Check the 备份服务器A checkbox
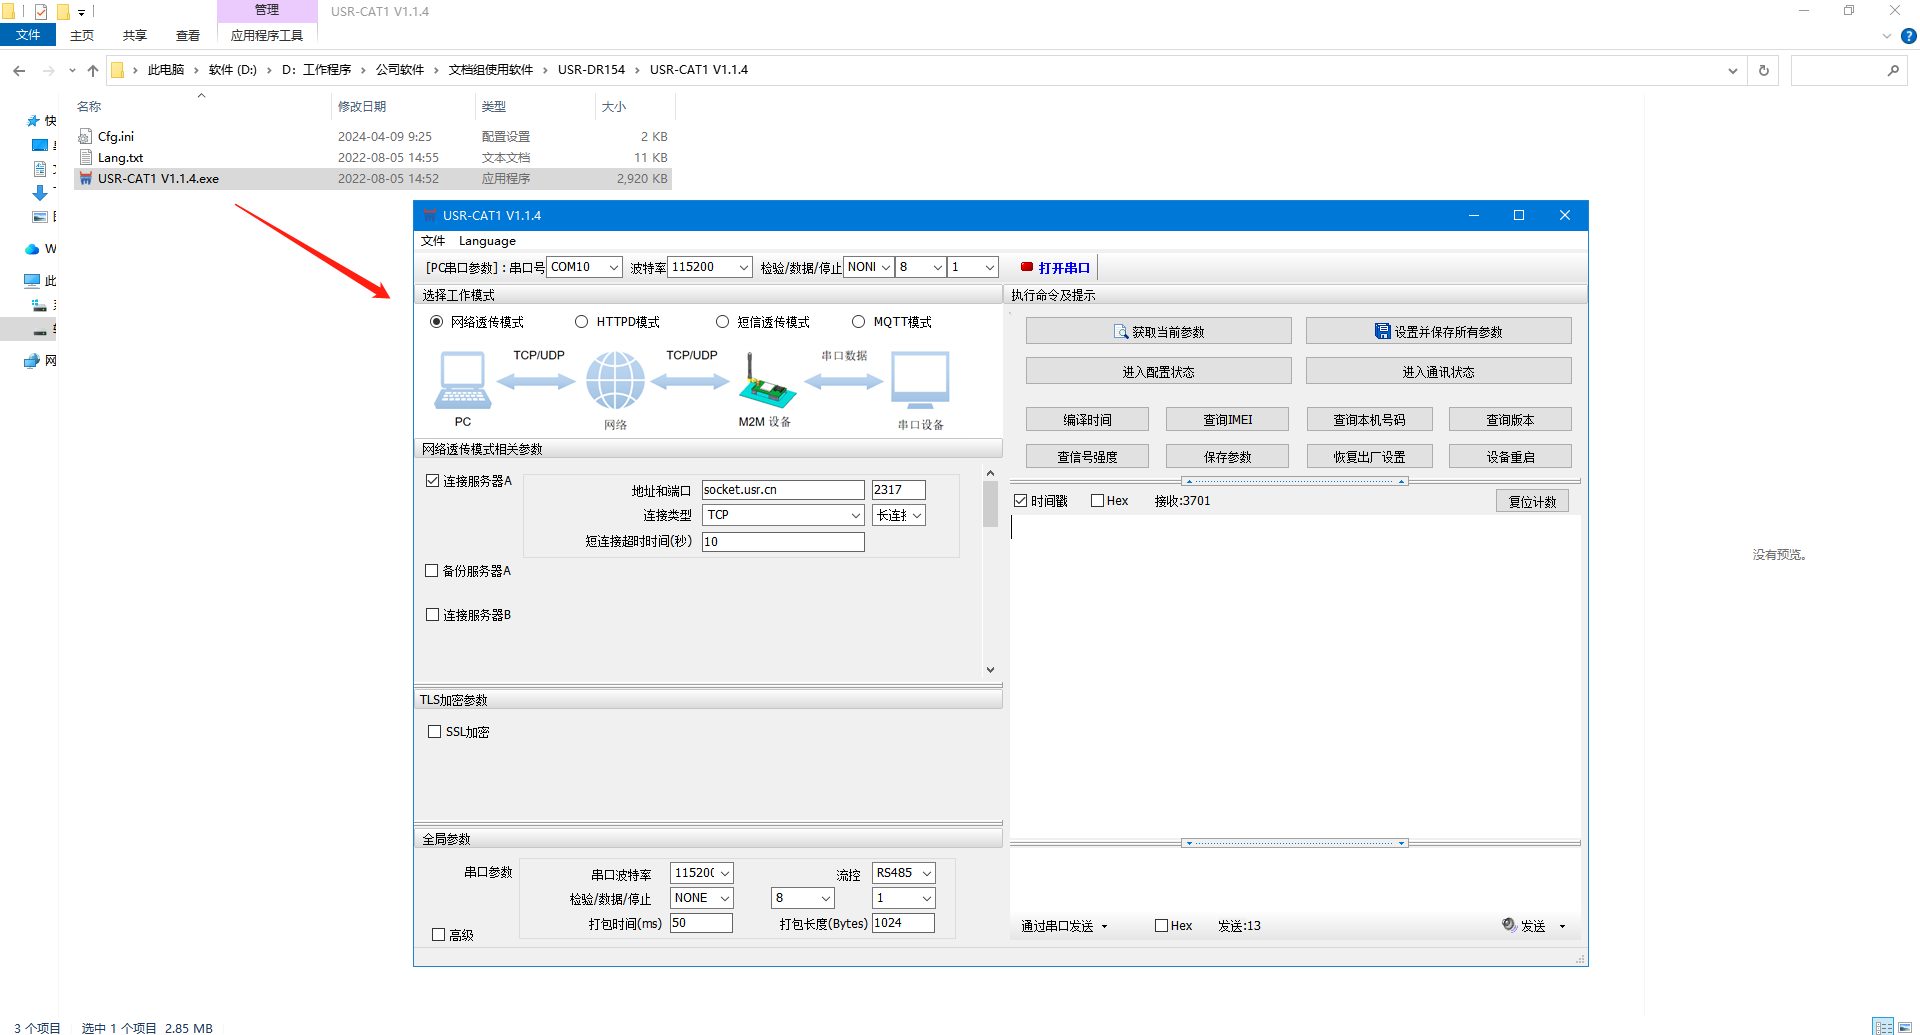 pyautogui.click(x=432, y=571)
